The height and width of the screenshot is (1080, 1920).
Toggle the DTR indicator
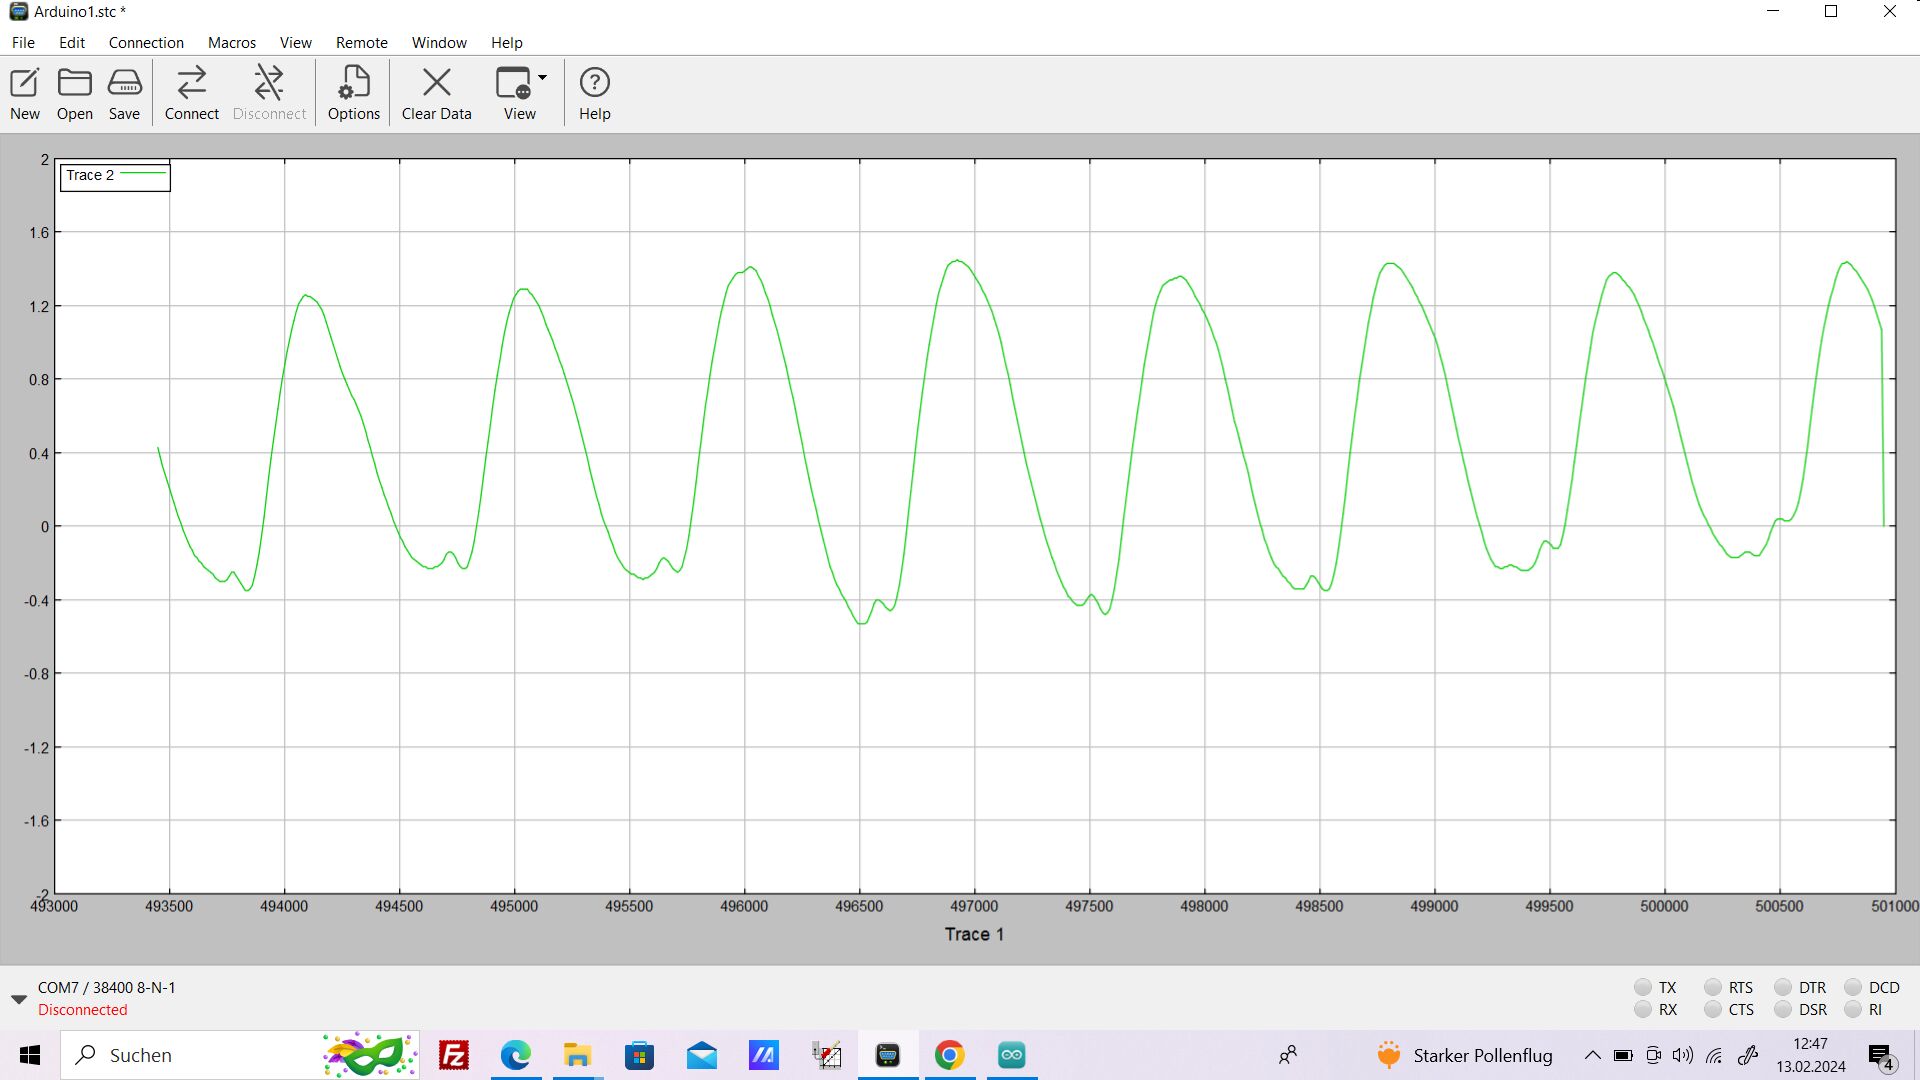pyautogui.click(x=1783, y=987)
